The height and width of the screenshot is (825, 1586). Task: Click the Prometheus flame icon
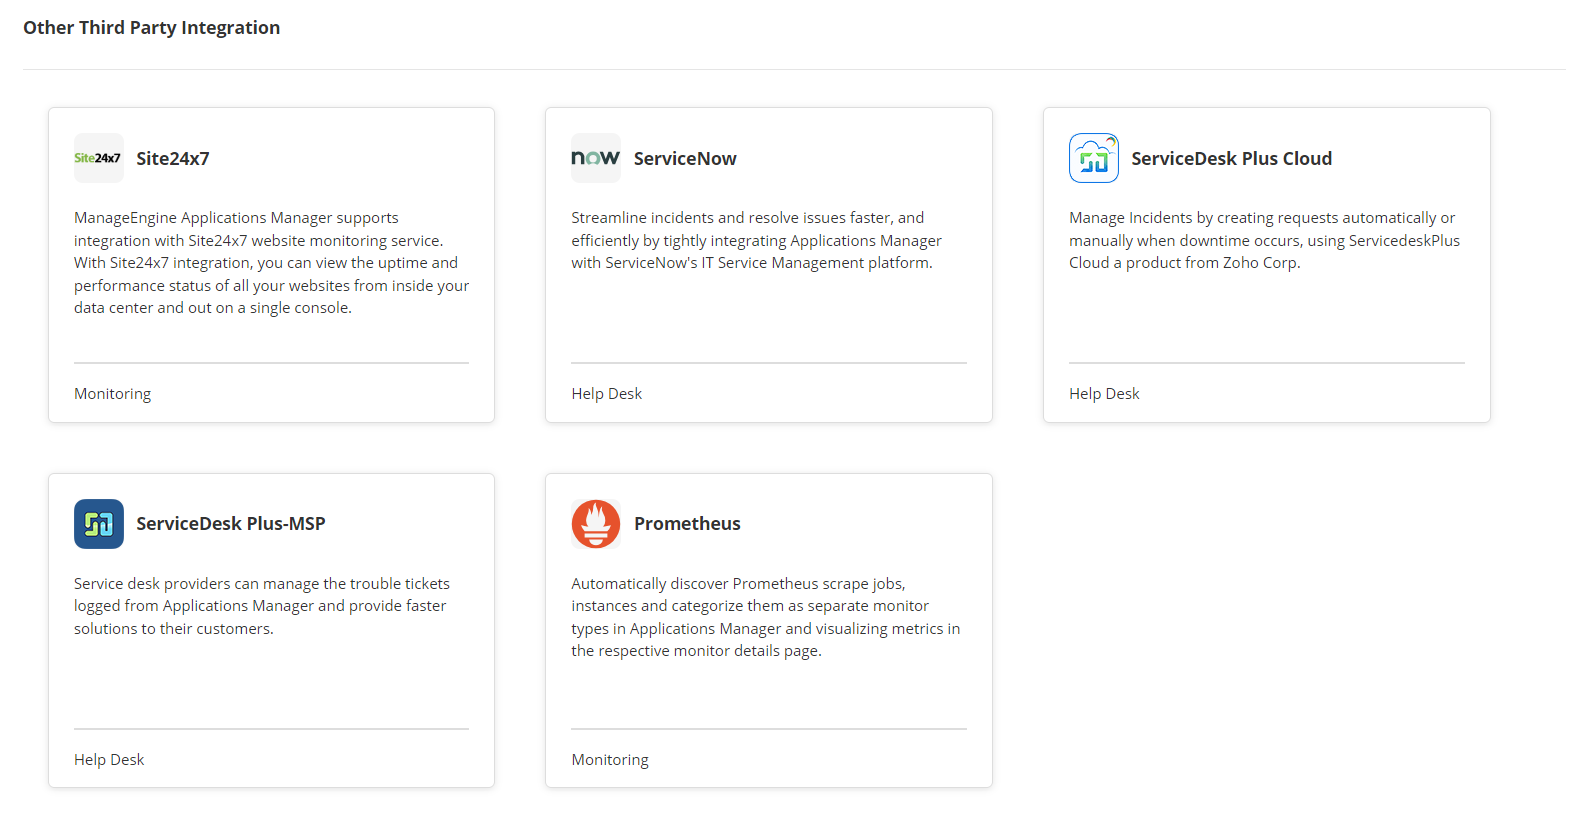click(x=596, y=523)
